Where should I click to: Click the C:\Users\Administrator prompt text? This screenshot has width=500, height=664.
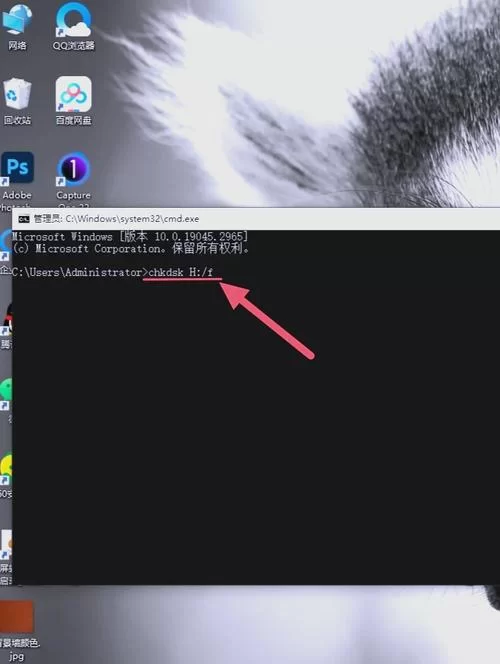(77, 272)
